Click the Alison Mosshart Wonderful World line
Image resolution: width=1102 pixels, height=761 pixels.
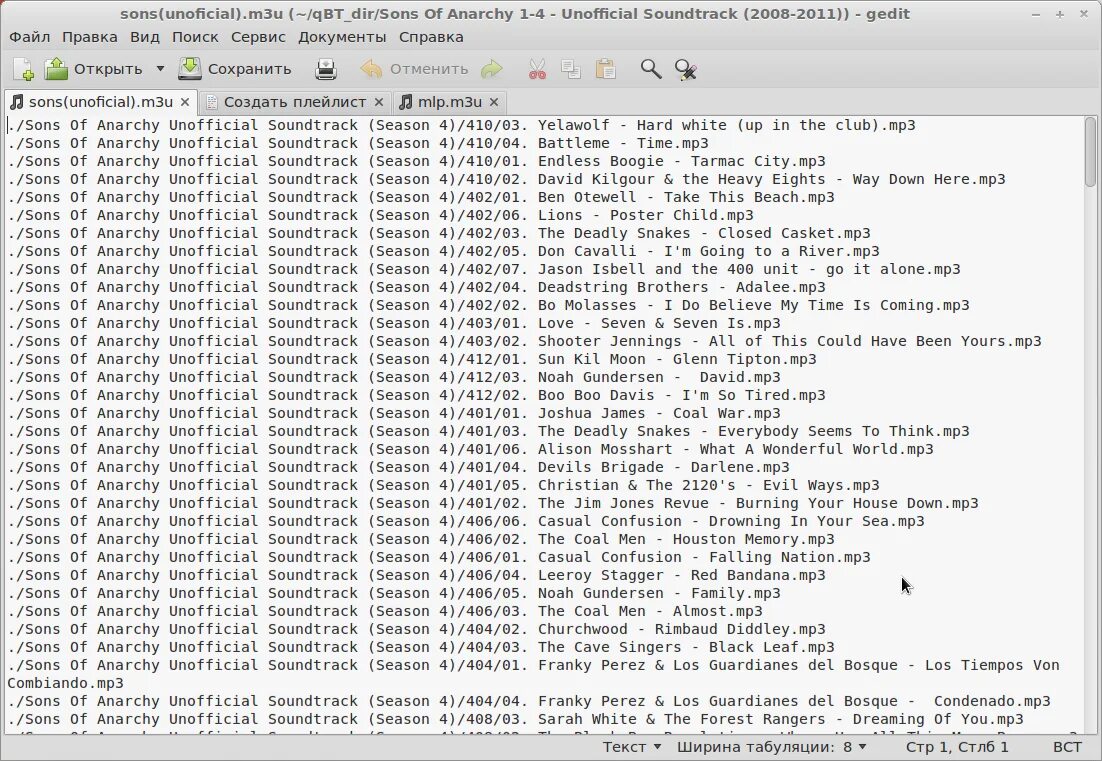tap(470, 449)
